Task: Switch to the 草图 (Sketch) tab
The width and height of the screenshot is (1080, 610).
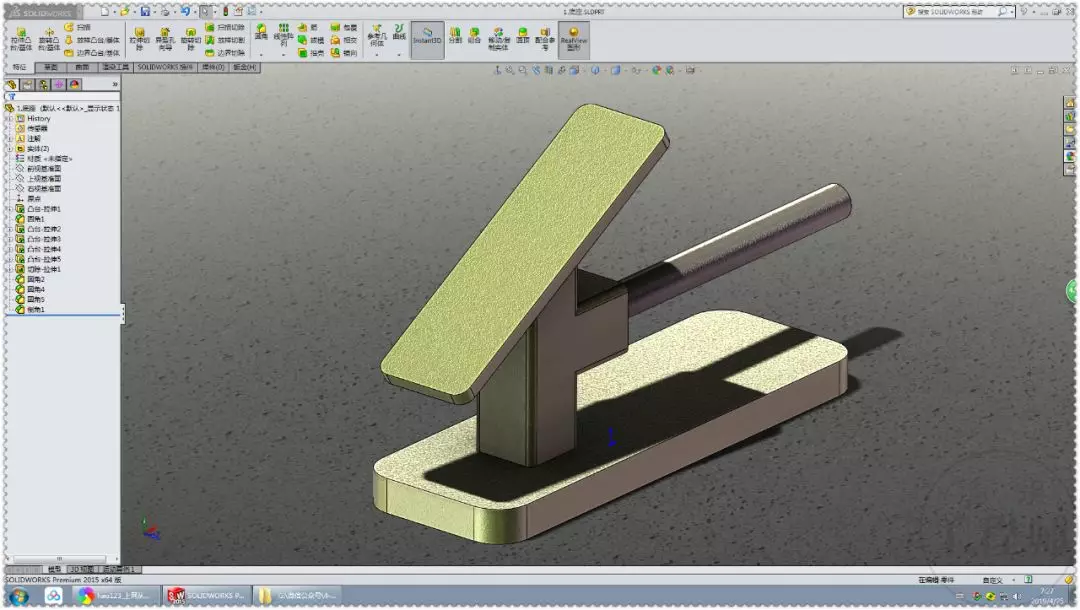Action: pos(50,67)
